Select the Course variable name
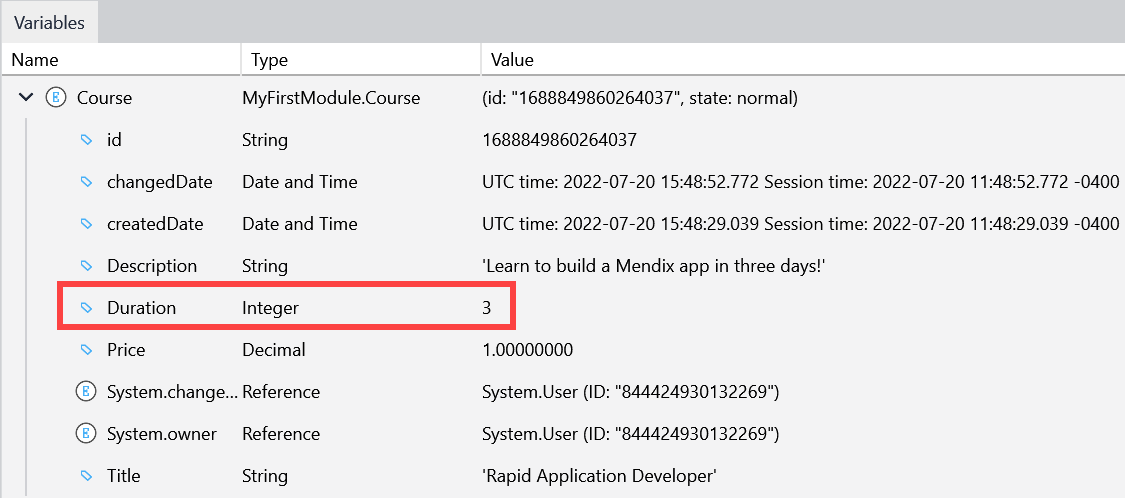The width and height of the screenshot is (1125, 498). (x=105, y=98)
